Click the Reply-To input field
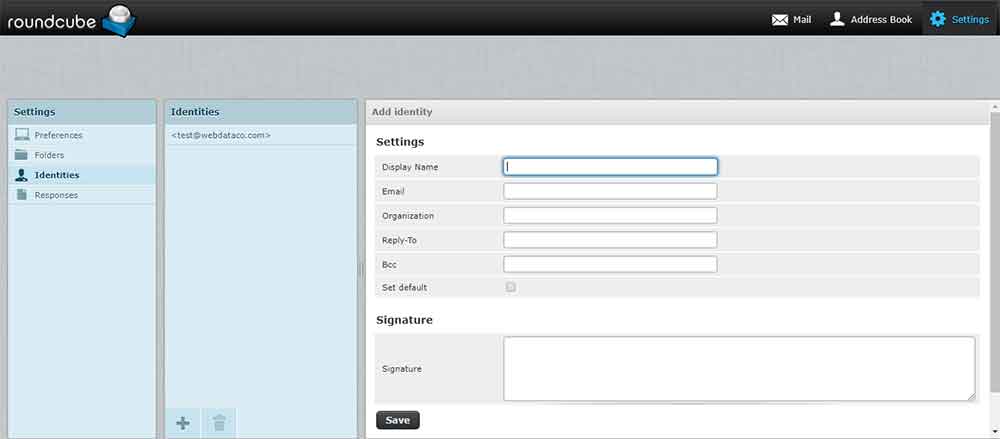This screenshot has height=439, width=1000. (610, 240)
